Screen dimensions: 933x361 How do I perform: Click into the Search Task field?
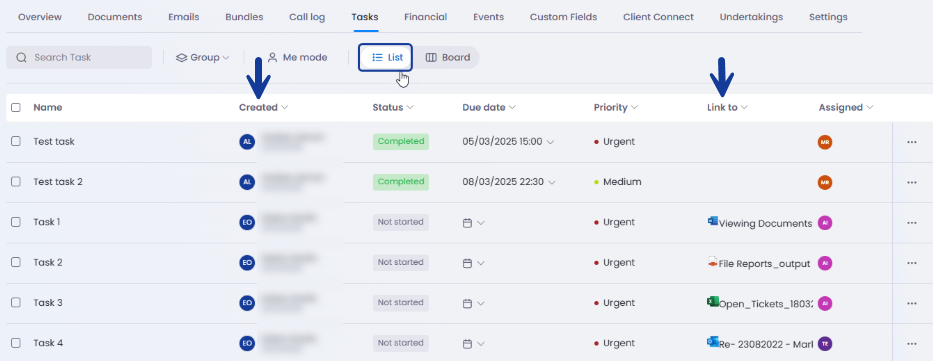[x=79, y=58]
